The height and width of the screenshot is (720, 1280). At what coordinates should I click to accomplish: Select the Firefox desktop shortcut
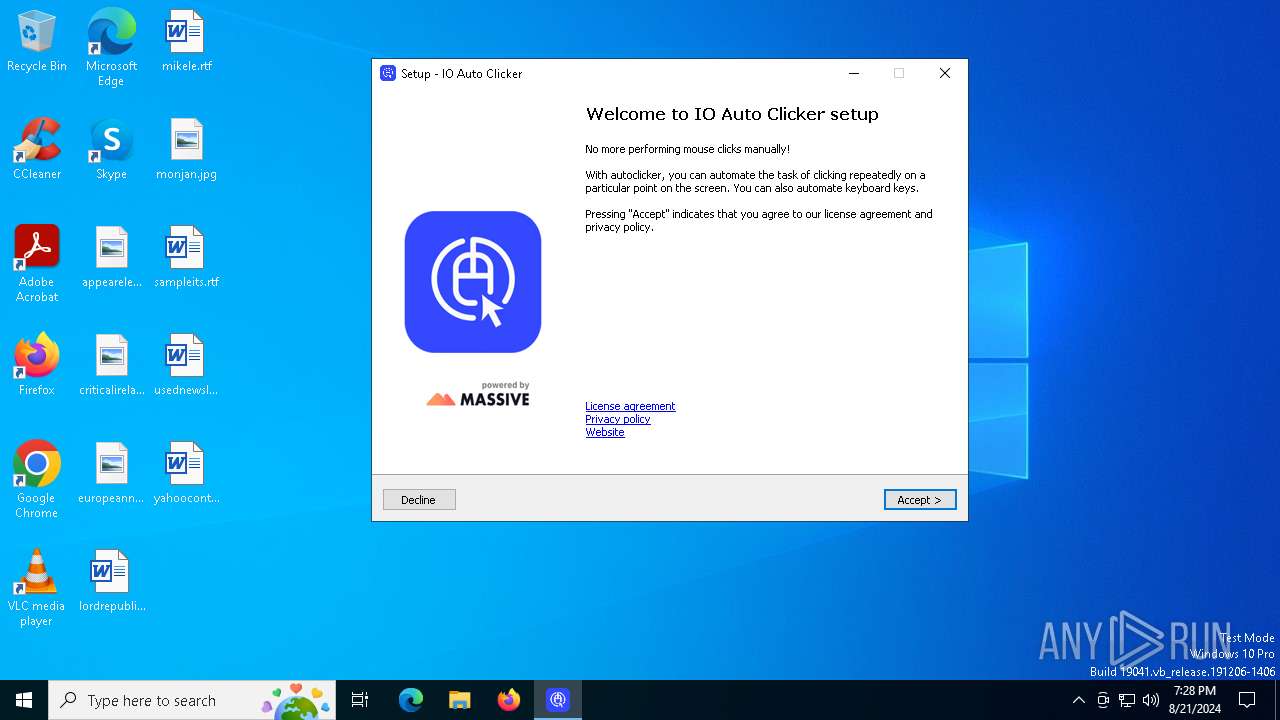click(37, 366)
